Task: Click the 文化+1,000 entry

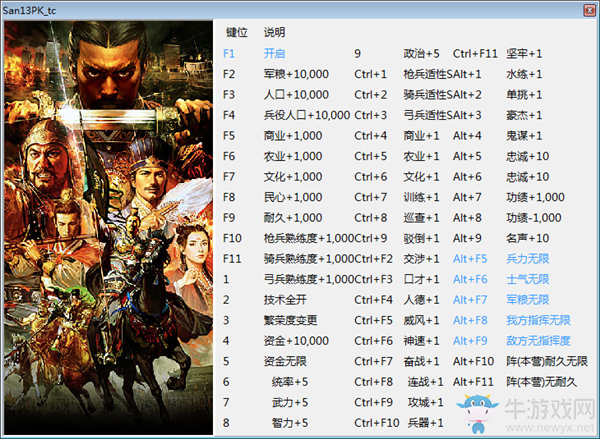Action: point(293,177)
